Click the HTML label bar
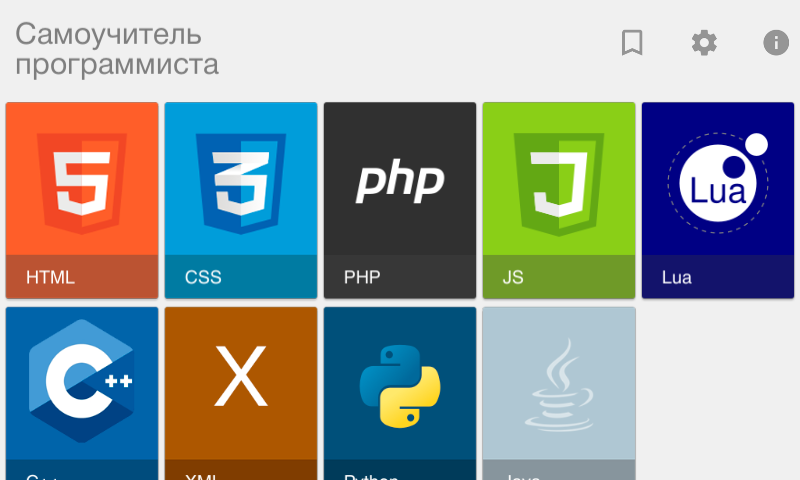 pyautogui.click(x=82, y=277)
